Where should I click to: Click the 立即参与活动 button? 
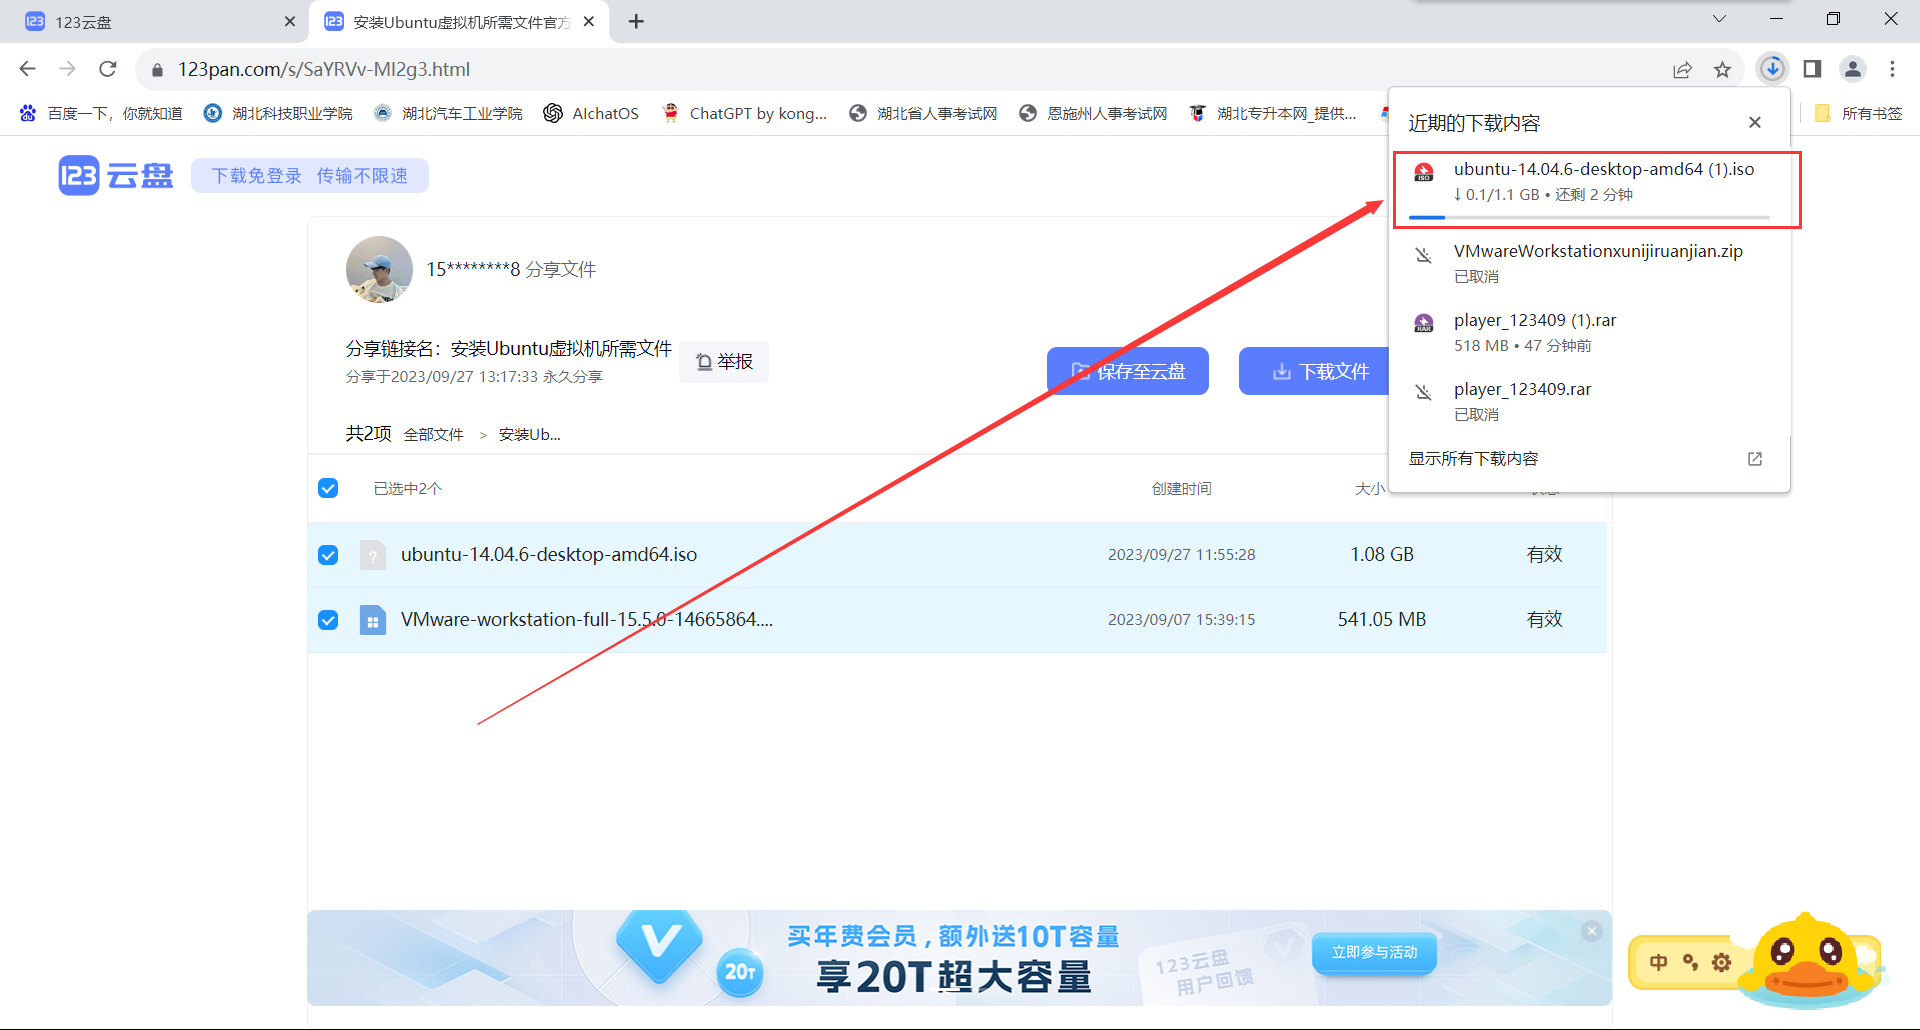[1374, 952]
